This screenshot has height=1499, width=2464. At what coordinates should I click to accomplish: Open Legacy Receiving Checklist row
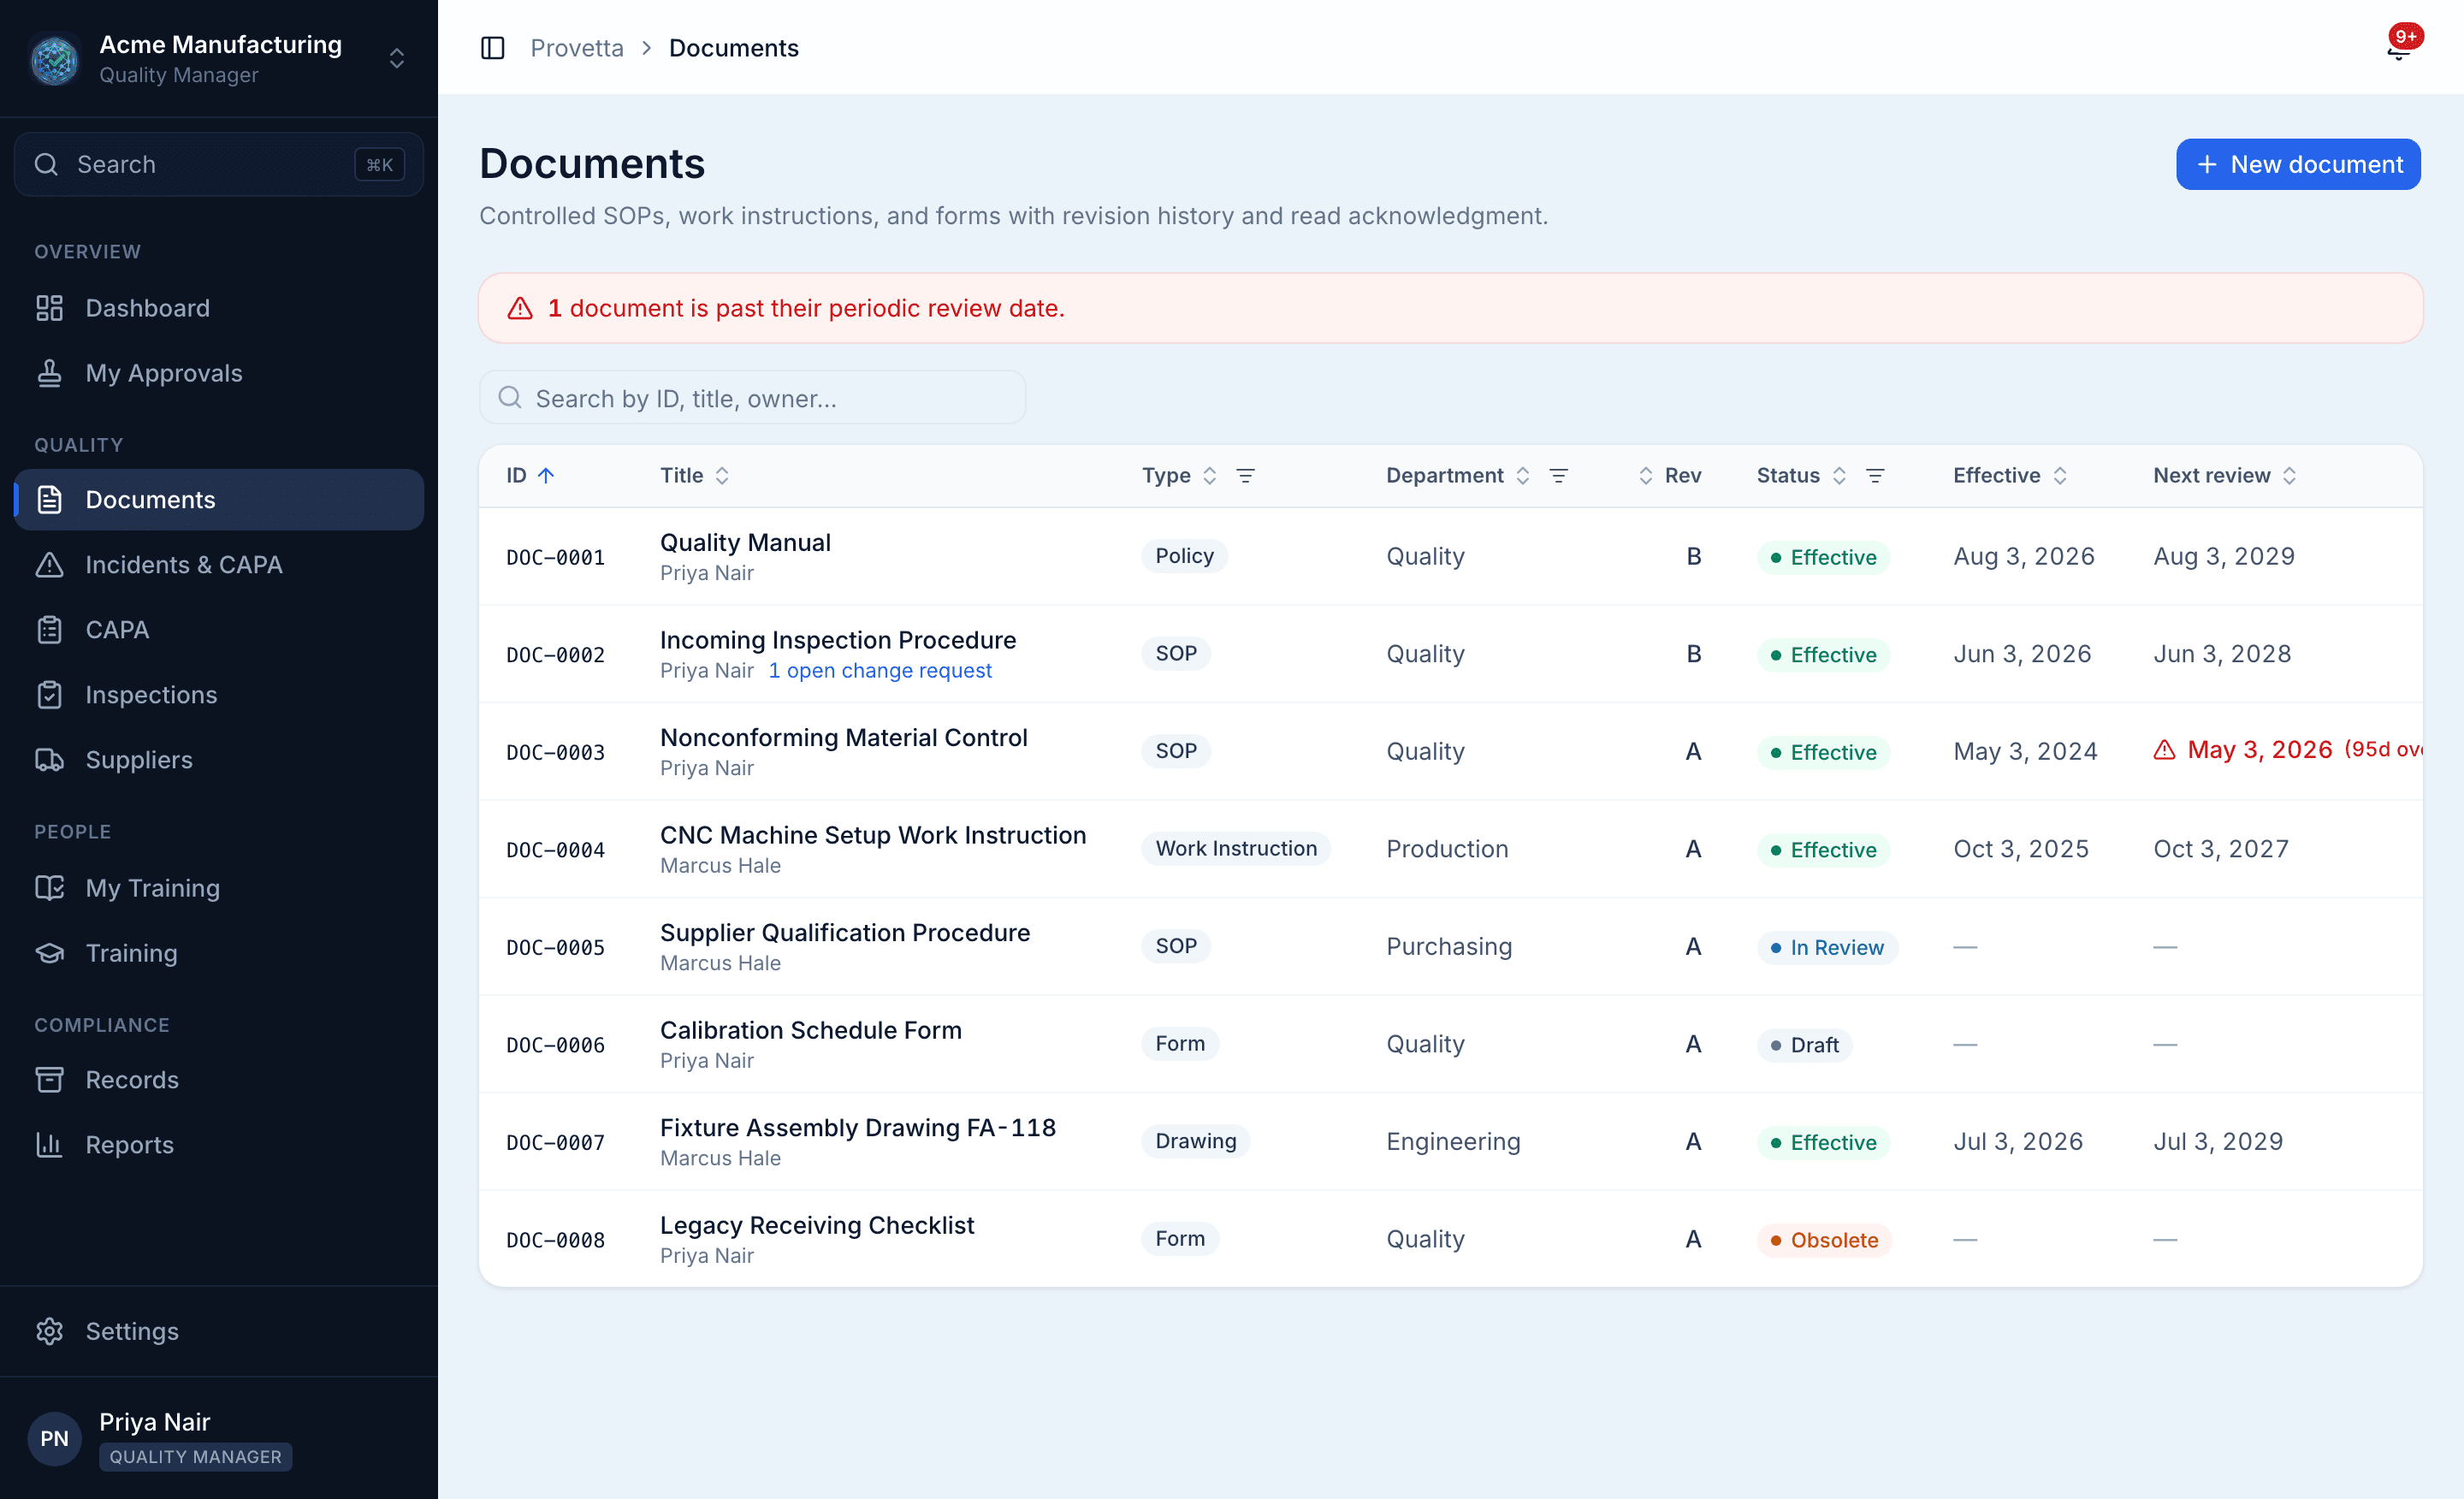point(1450,1240)
